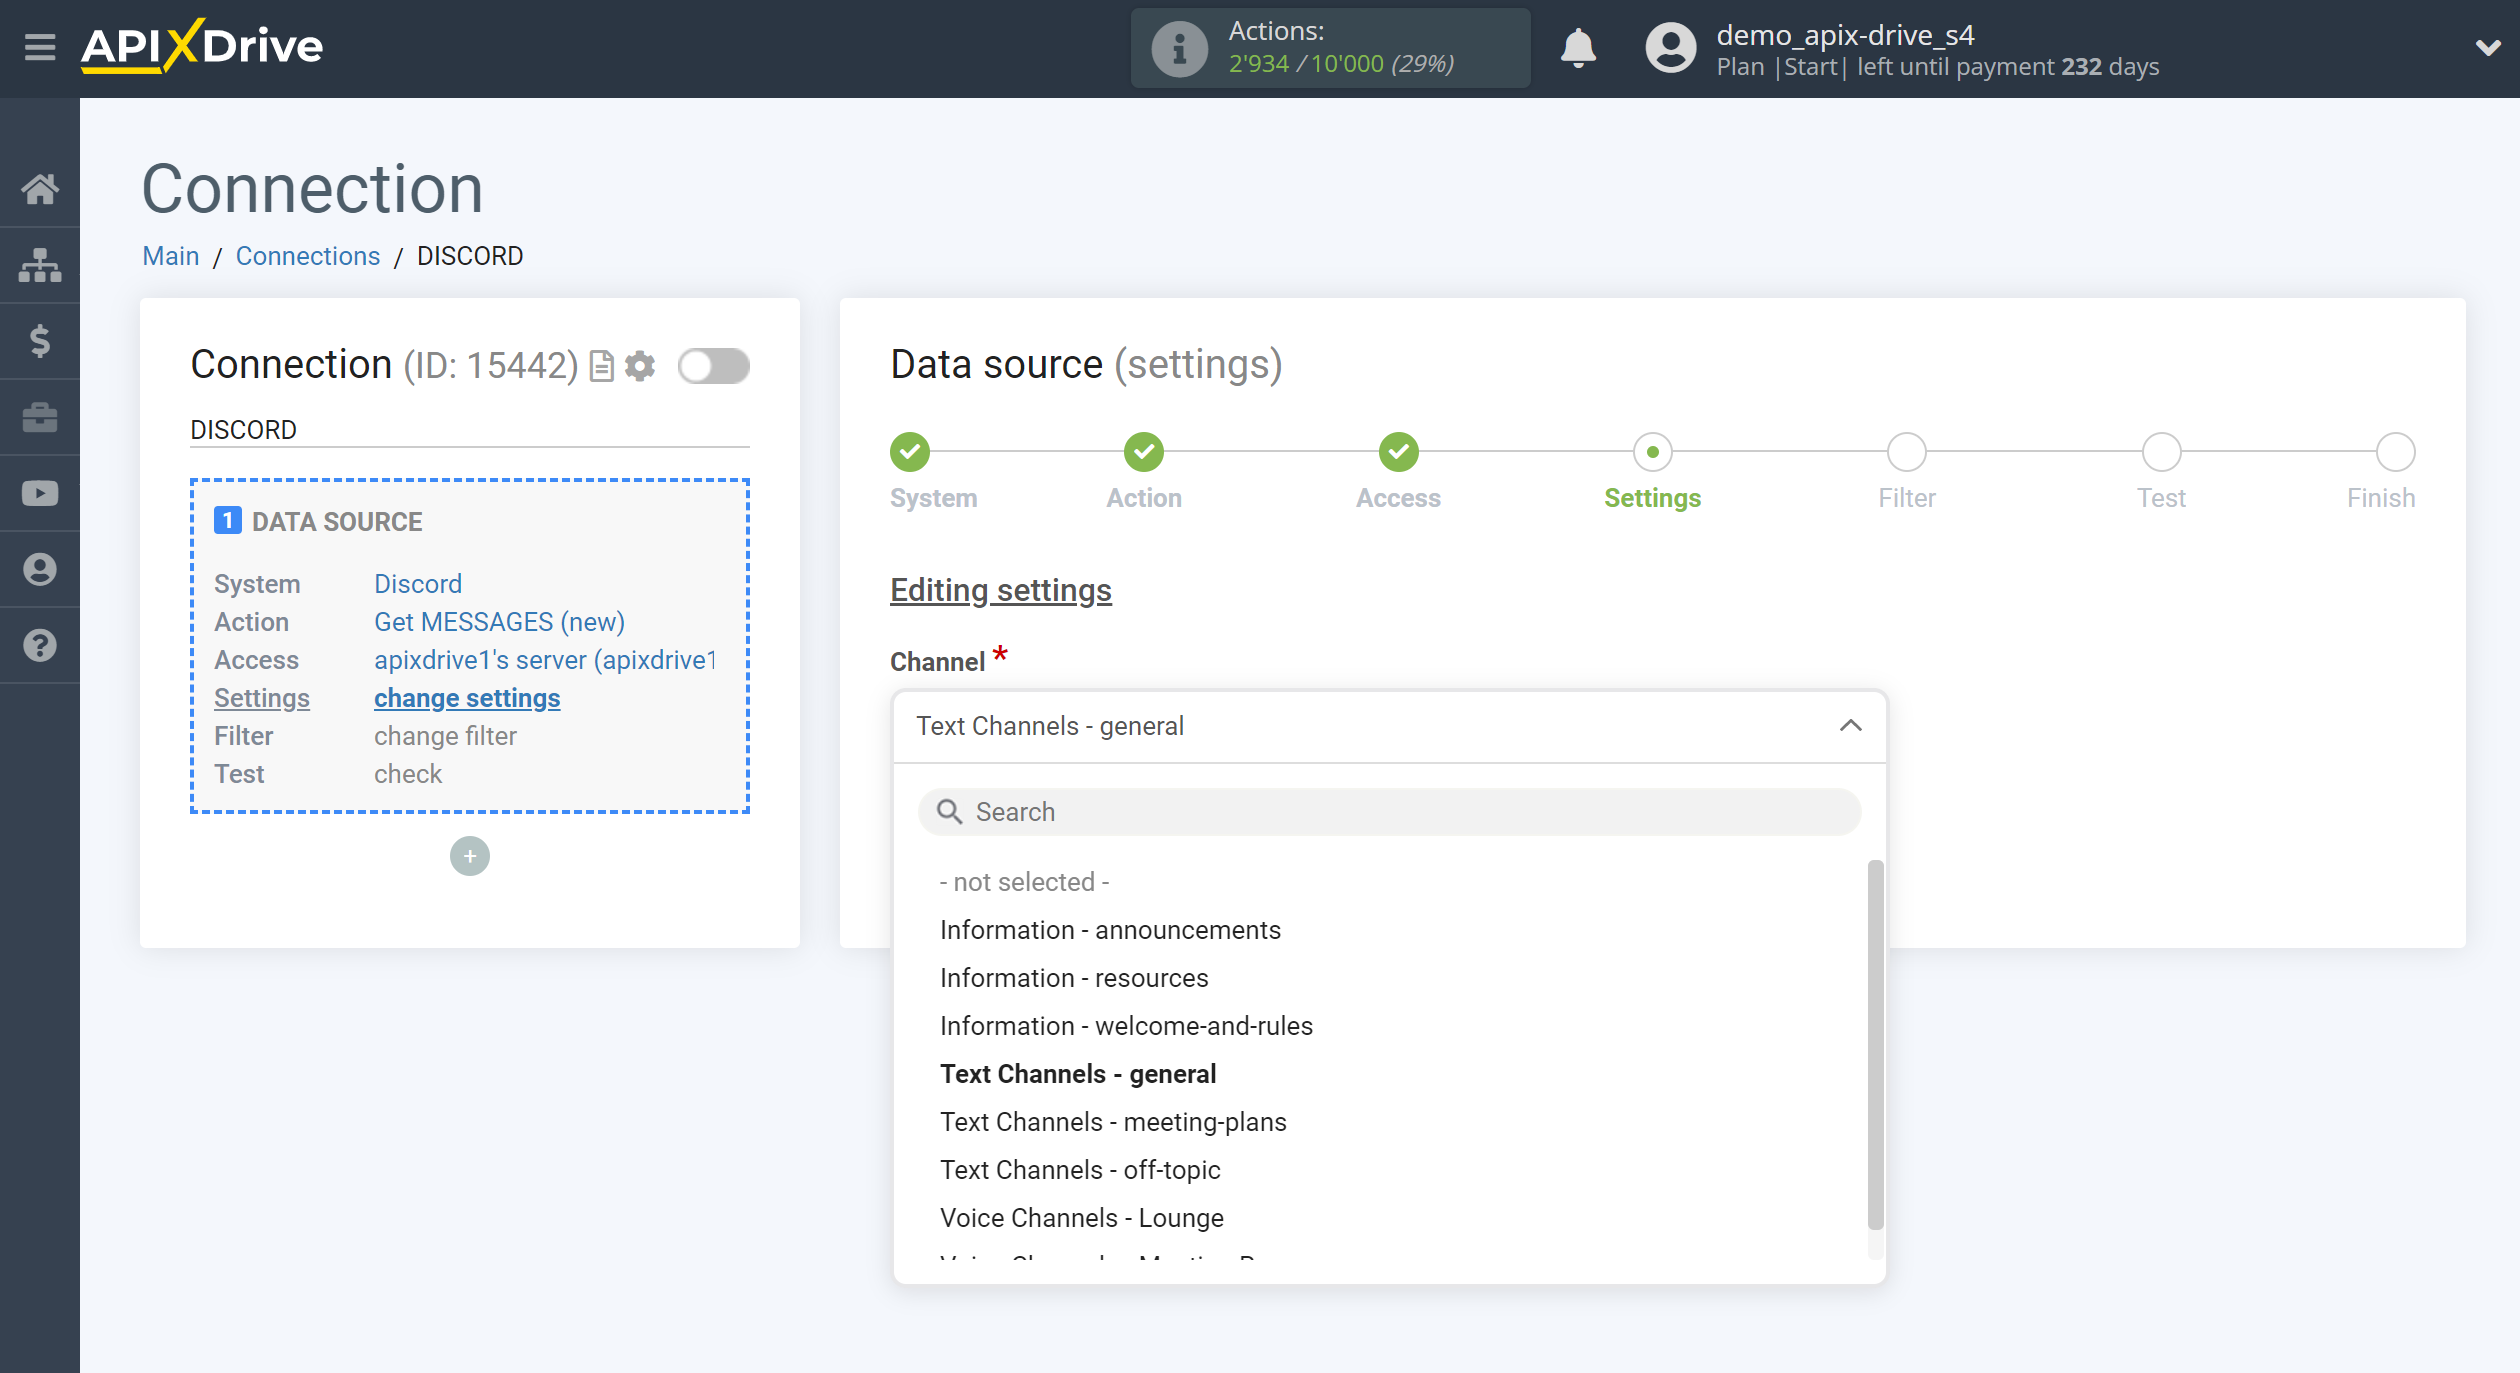
Task: Click the Main breadcrumb link
Action: [x=171, y=256]
